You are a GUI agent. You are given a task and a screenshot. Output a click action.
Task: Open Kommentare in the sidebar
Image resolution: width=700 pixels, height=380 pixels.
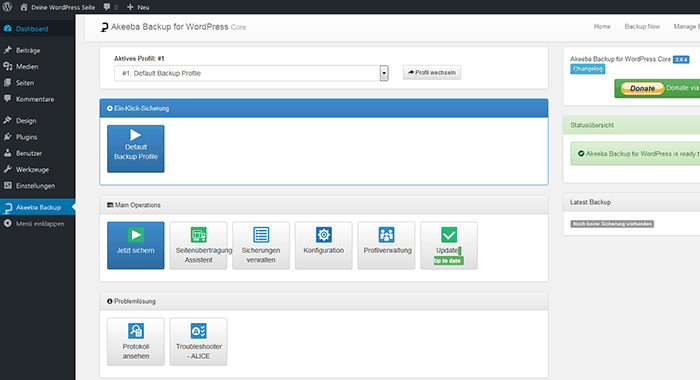[38, 99]
